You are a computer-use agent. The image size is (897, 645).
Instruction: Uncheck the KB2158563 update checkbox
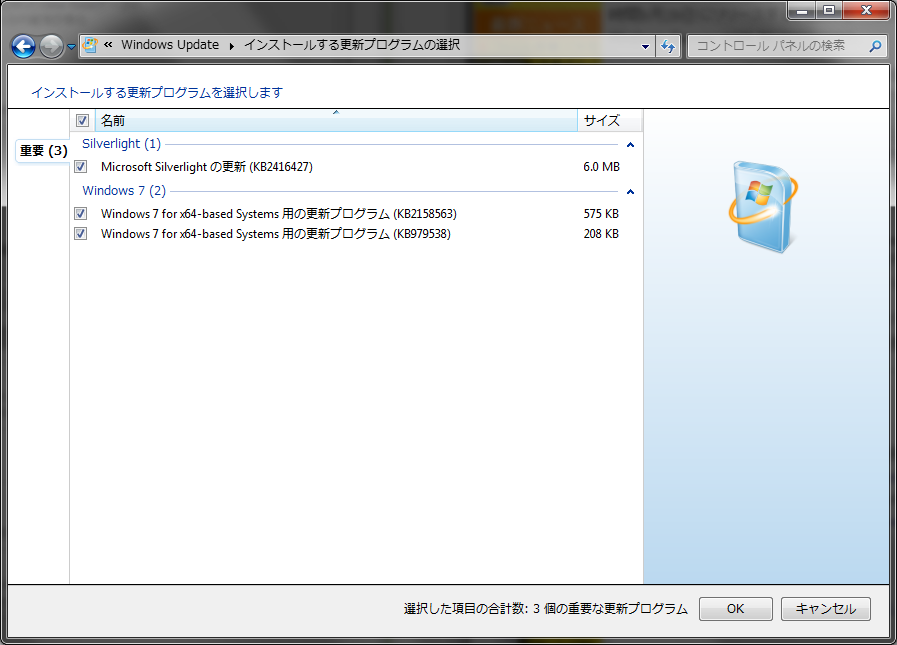click(81, 213)
